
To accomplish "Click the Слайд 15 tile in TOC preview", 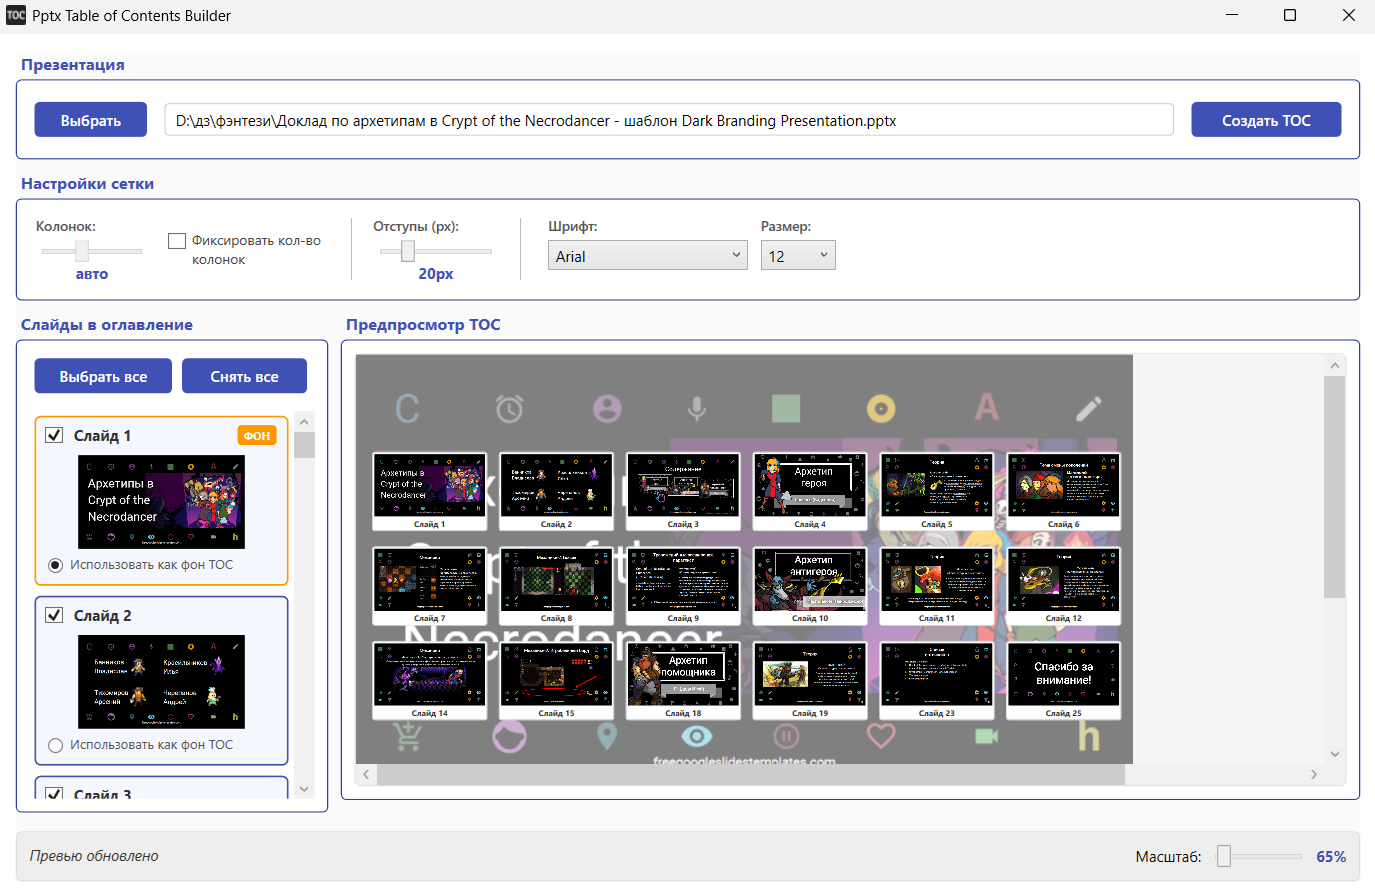I will [x=556, y=680].
